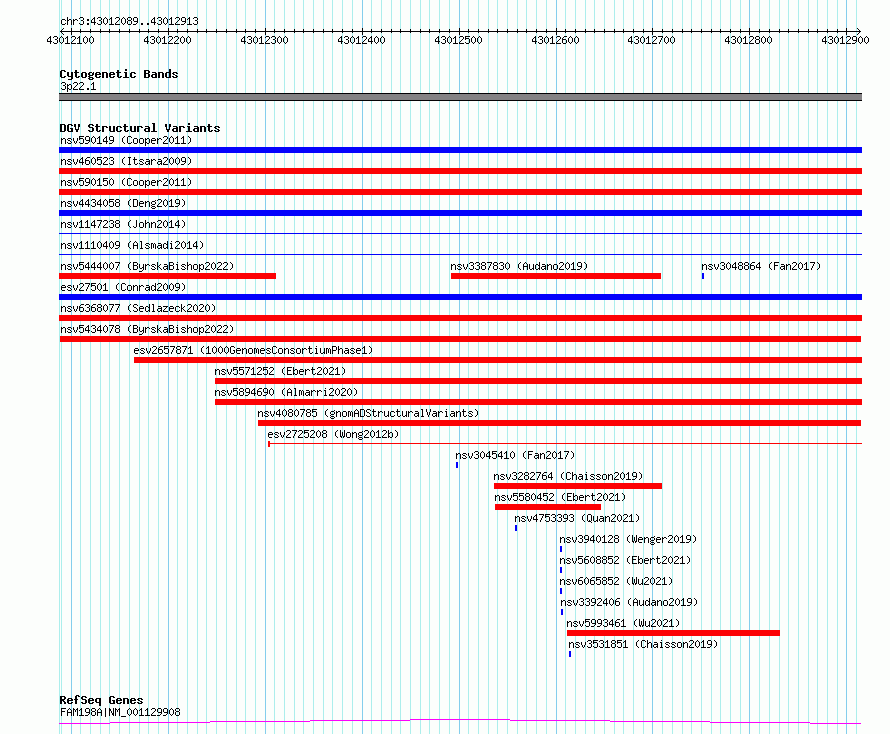
Task: Click the nsv5894690 (Almarri2020) label
Action: click(x=286, y=392)
